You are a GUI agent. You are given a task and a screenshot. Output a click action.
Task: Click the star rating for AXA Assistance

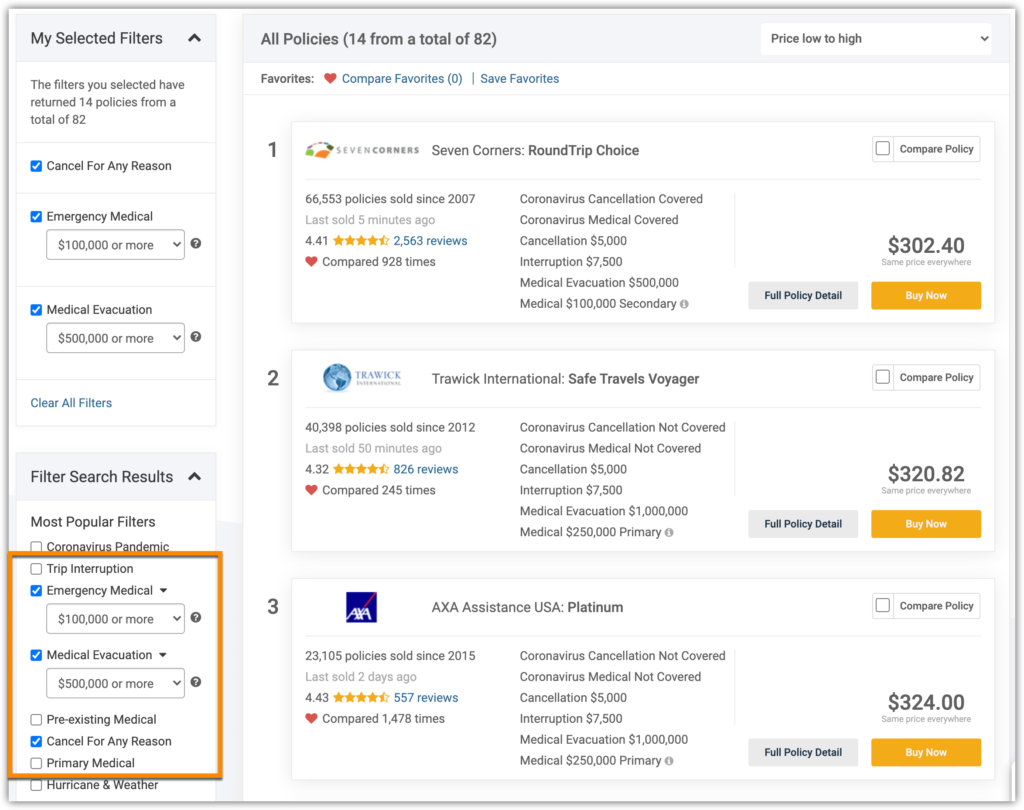[x=361, y=698]
